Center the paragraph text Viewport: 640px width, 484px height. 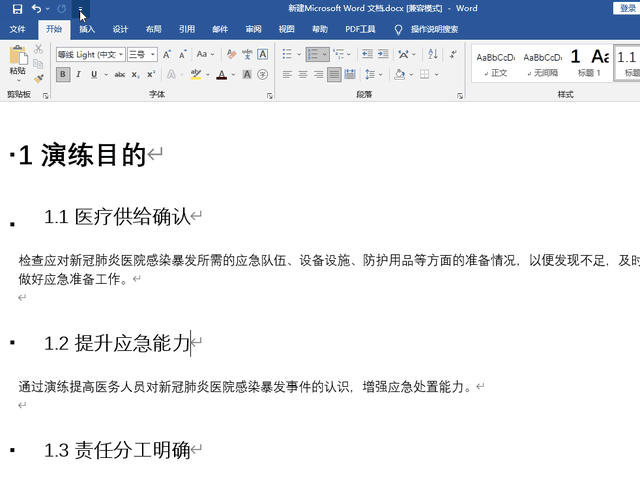[303, 74]
